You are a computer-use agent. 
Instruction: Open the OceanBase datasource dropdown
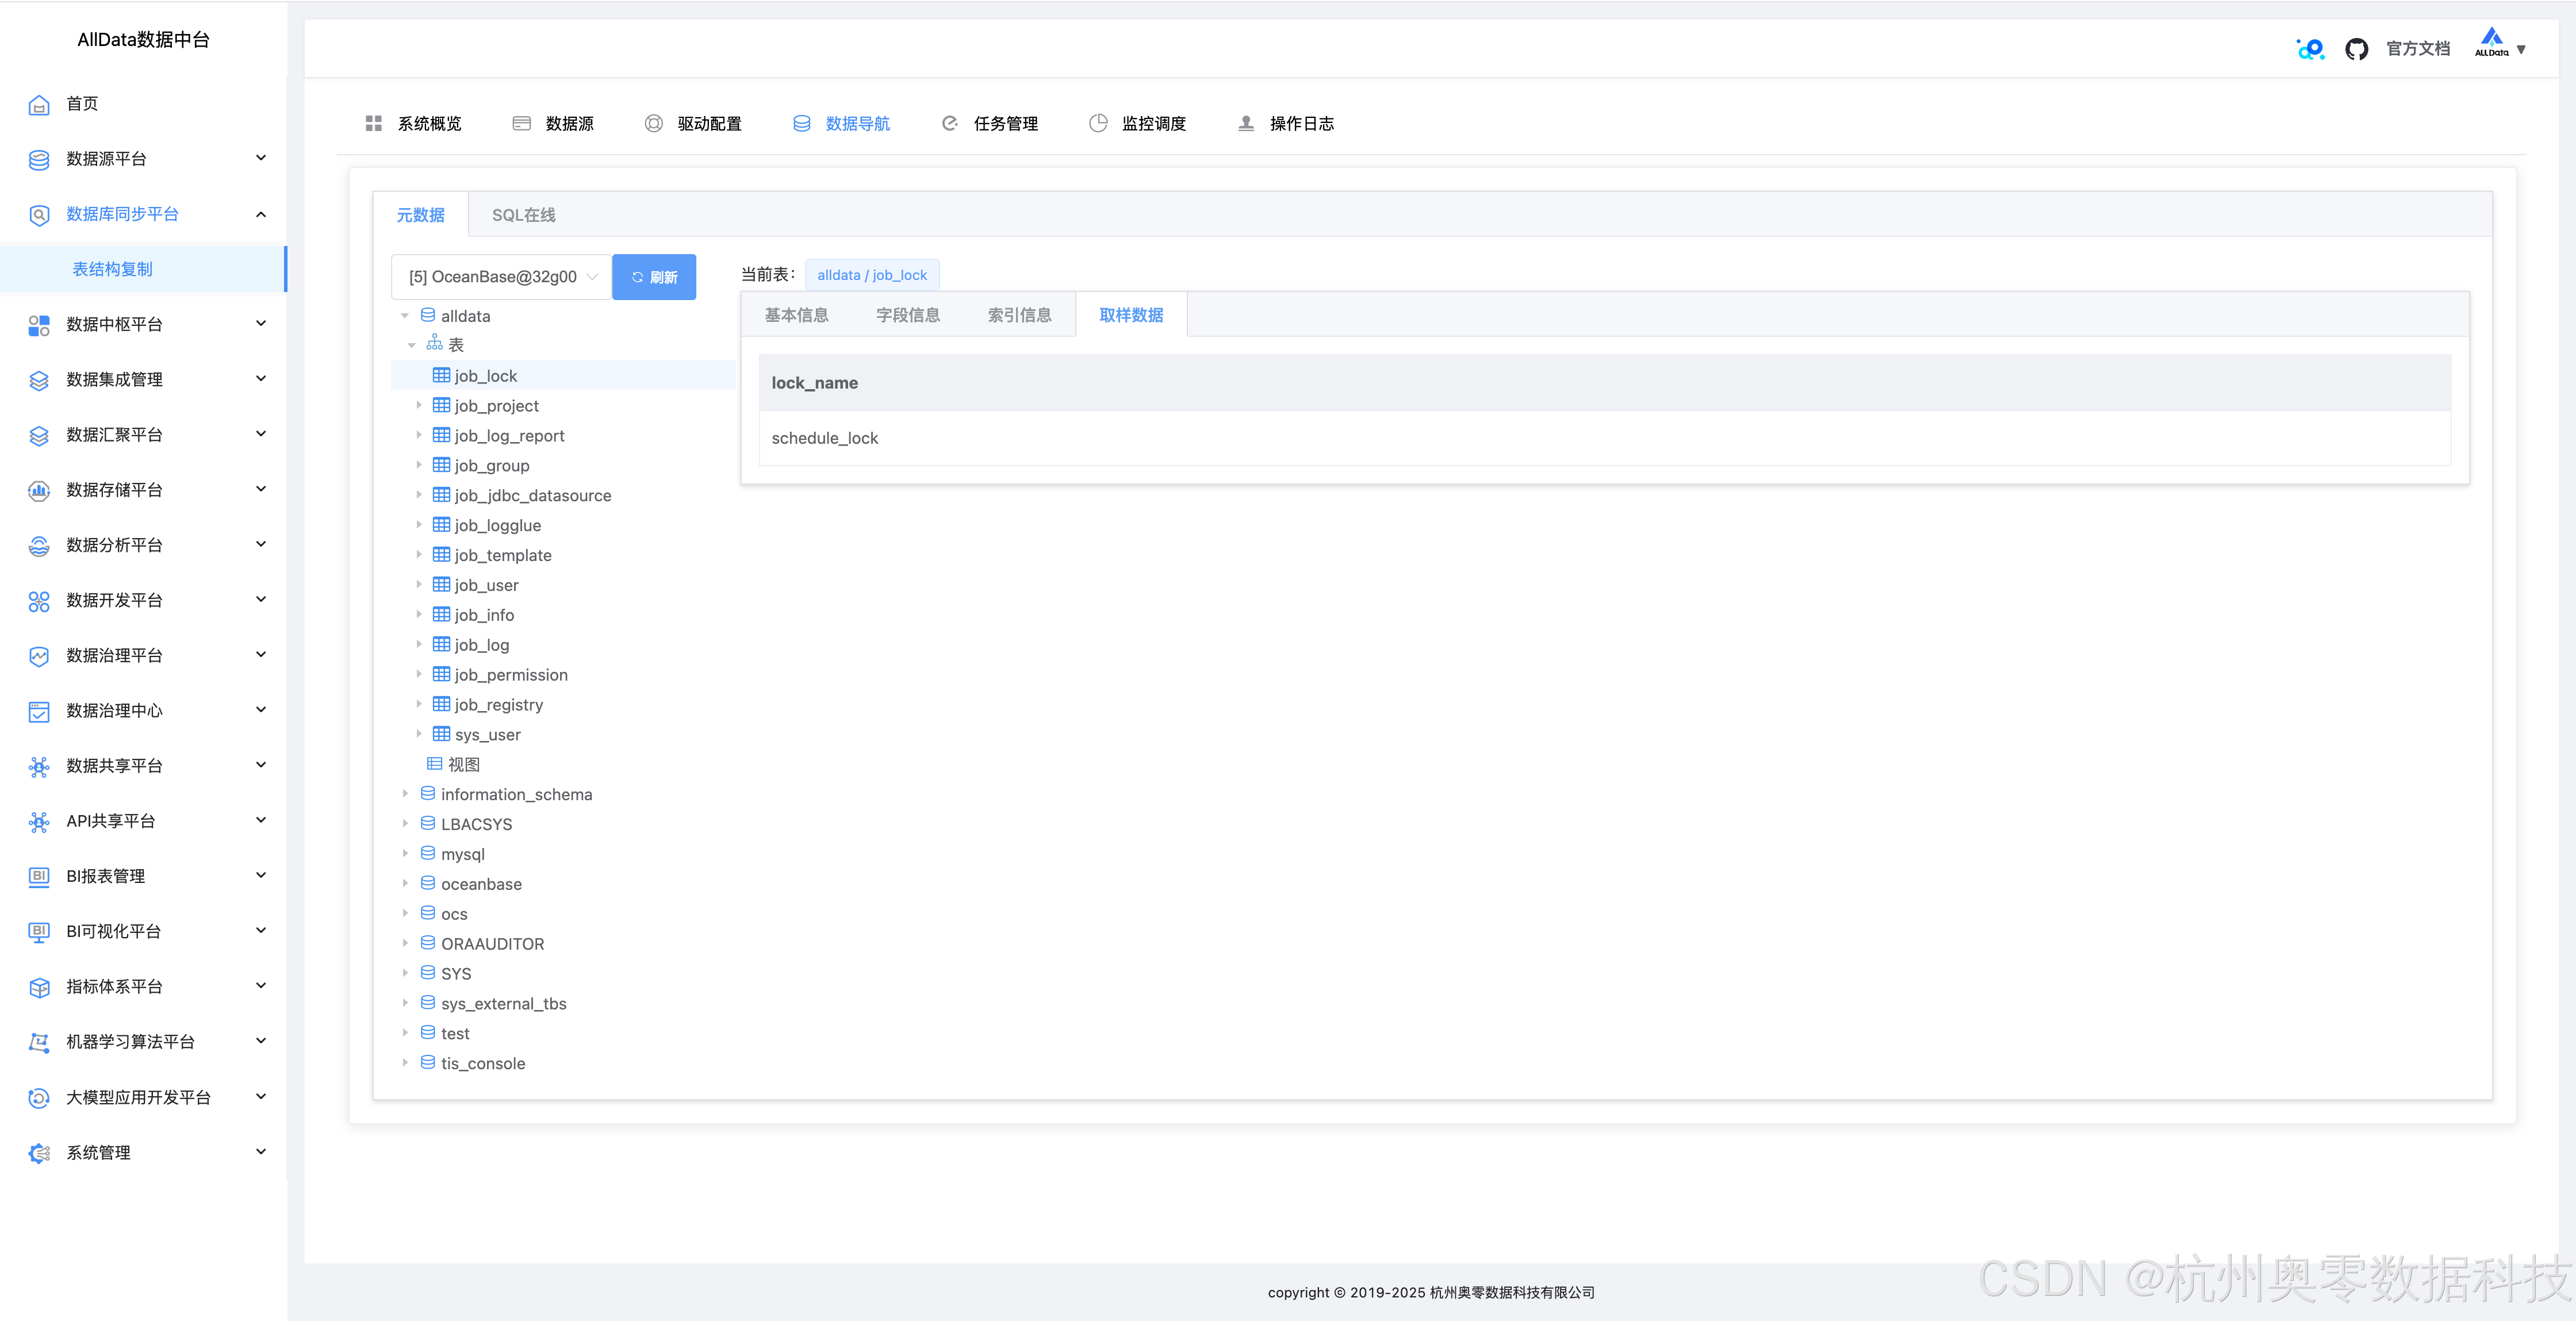pos(501,277)
